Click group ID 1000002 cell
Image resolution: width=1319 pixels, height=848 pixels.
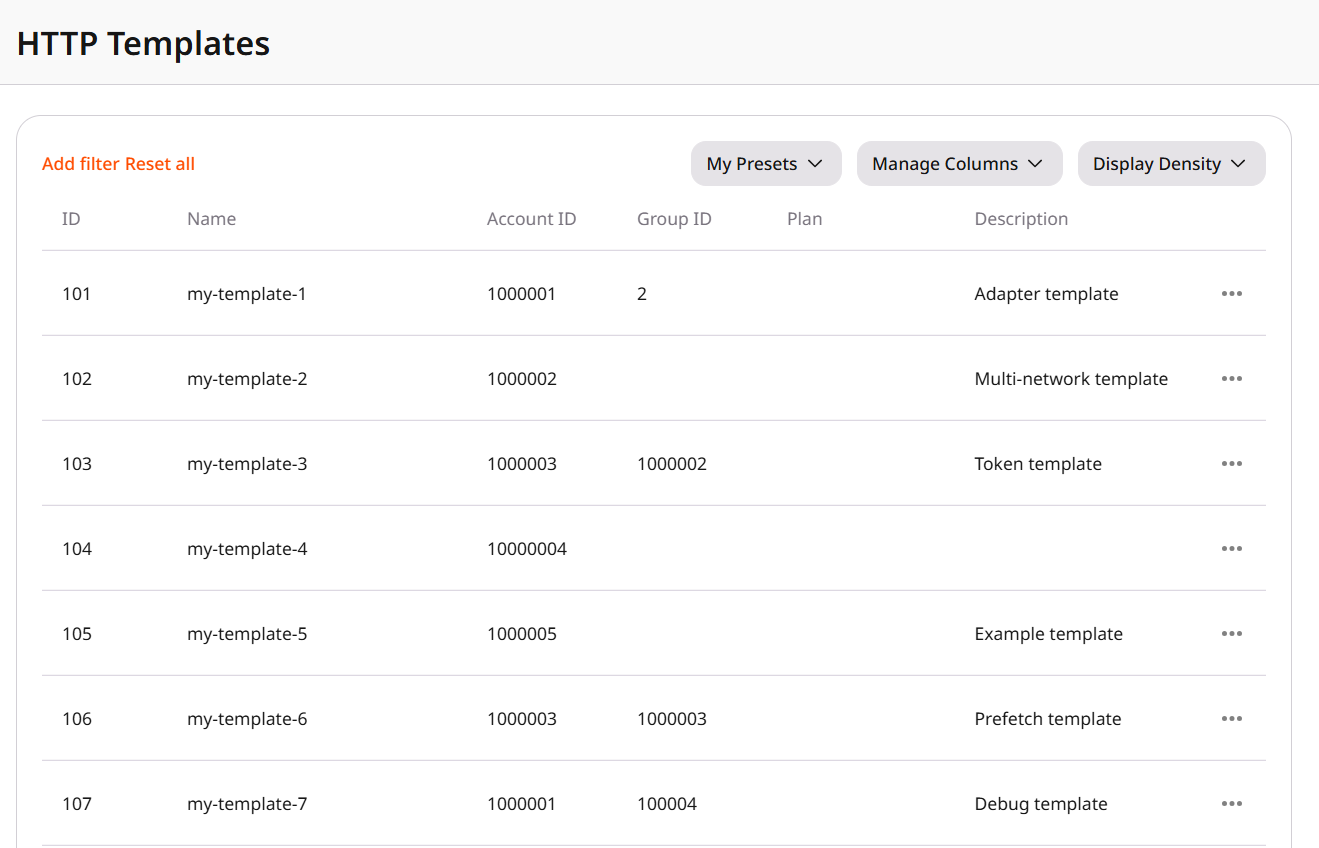click(x=672, y=464)
